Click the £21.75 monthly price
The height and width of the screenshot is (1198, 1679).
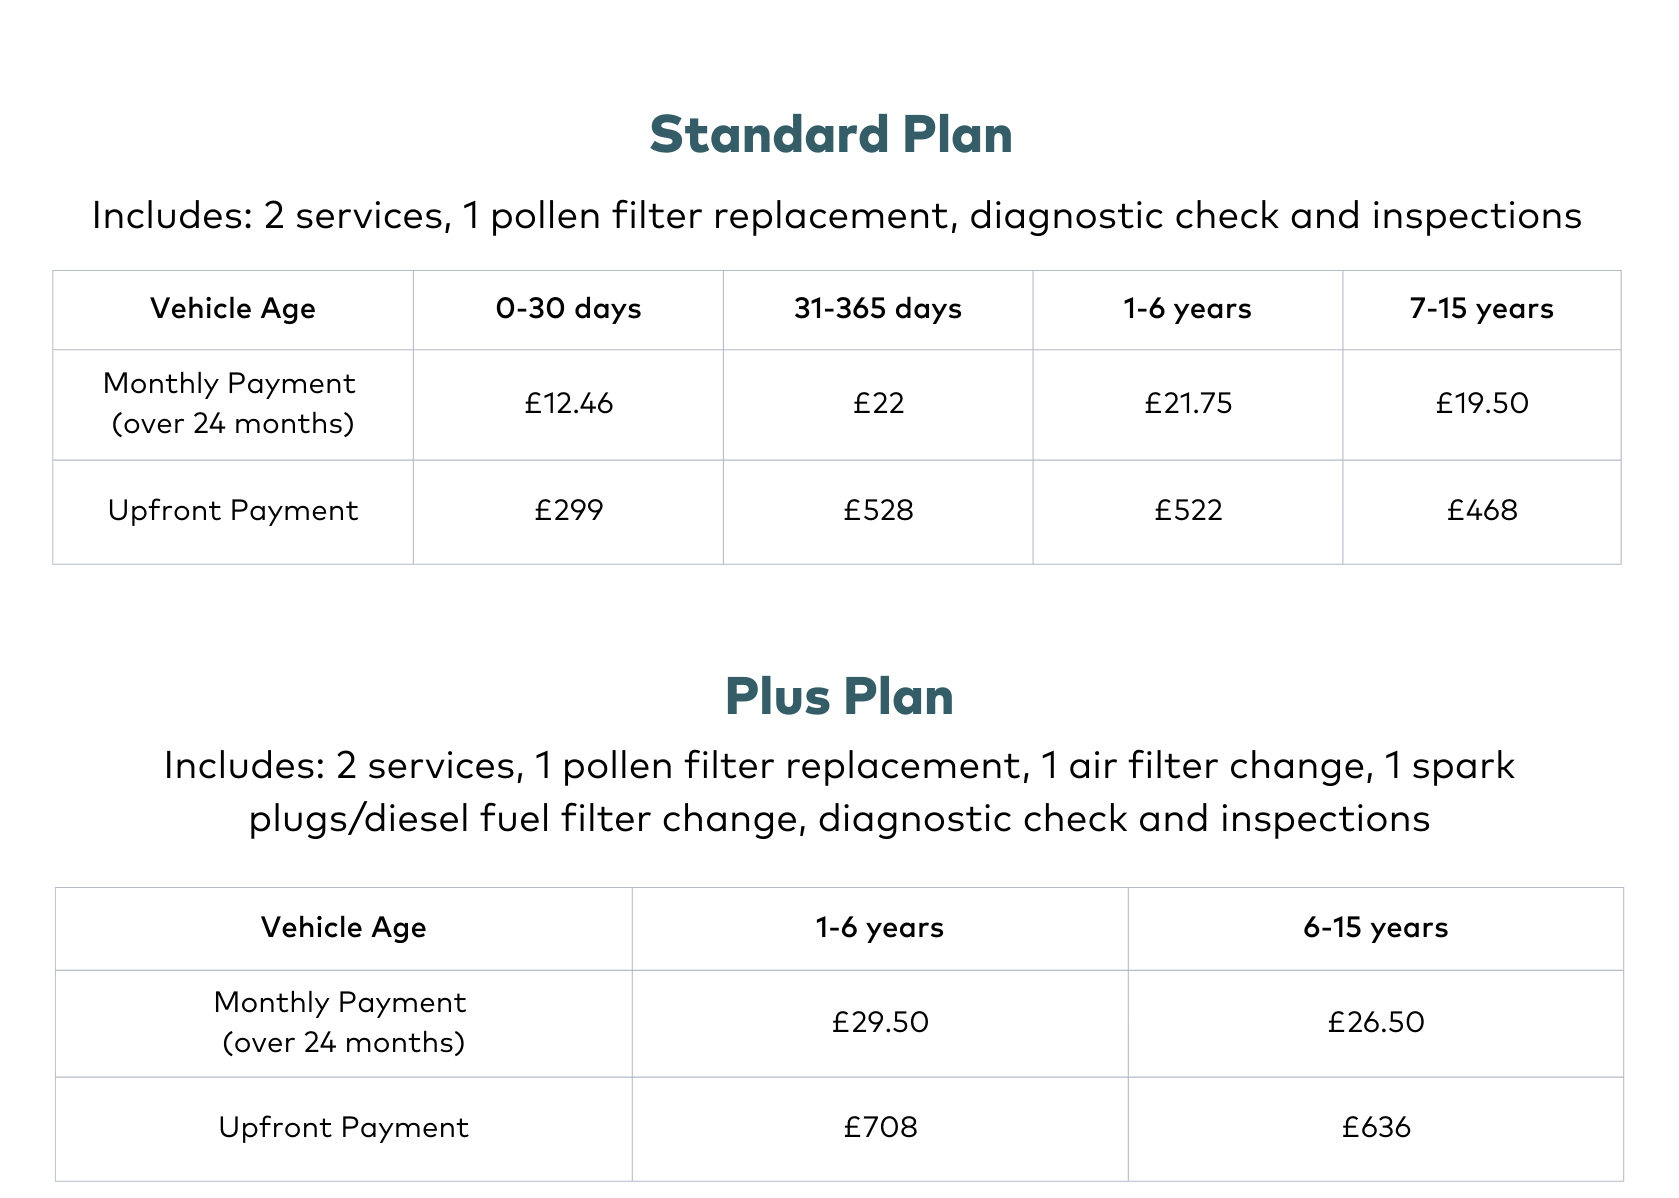[1188, 404]
